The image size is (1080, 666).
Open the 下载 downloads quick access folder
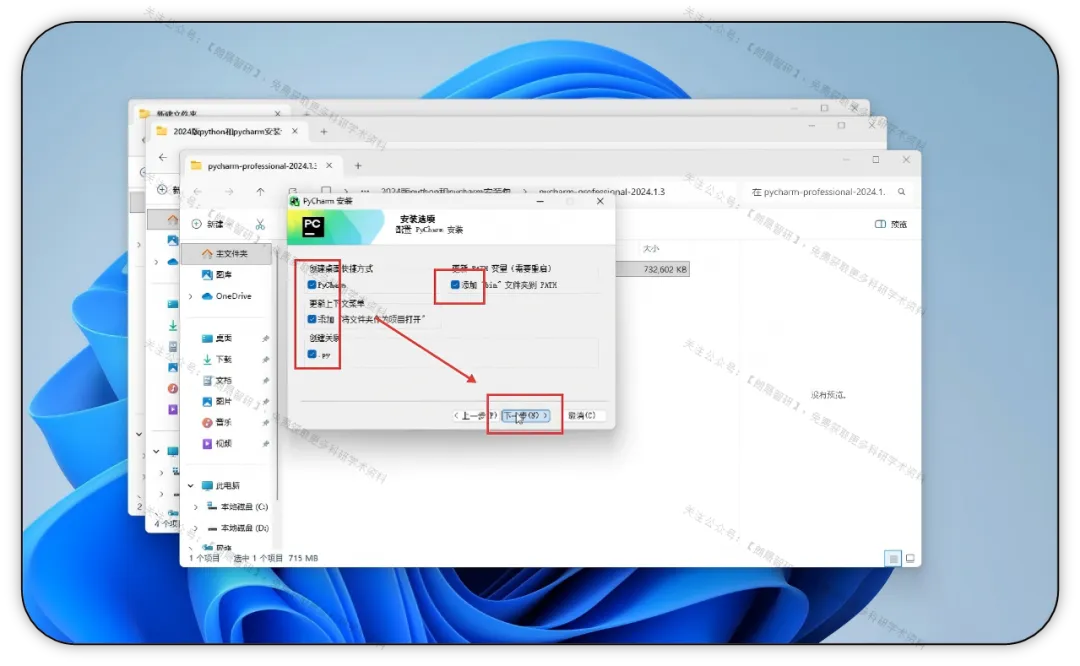(217, 359)
